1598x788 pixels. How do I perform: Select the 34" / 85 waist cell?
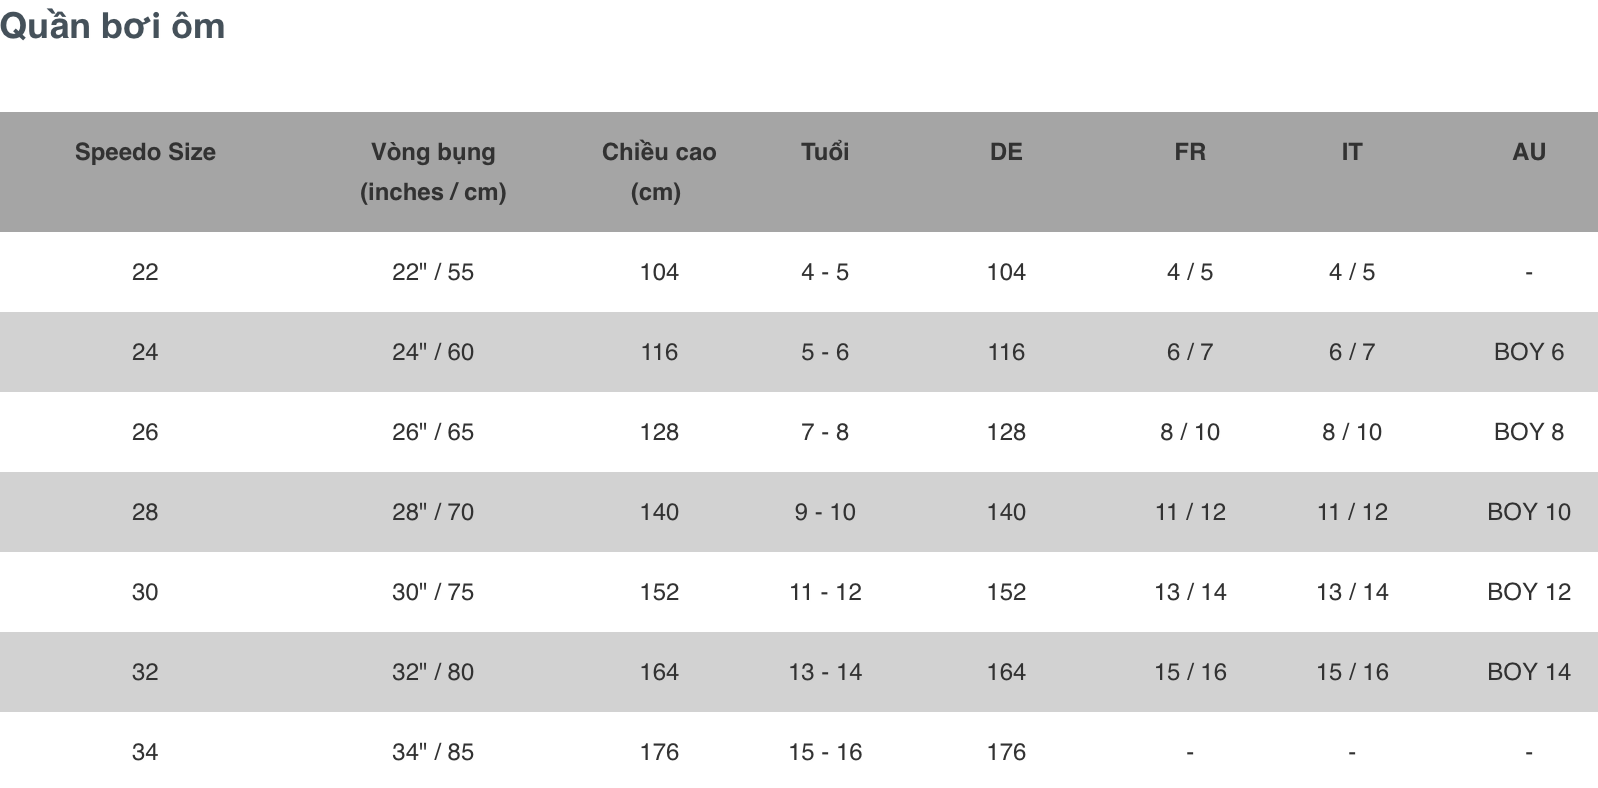[x=433, y=752]
